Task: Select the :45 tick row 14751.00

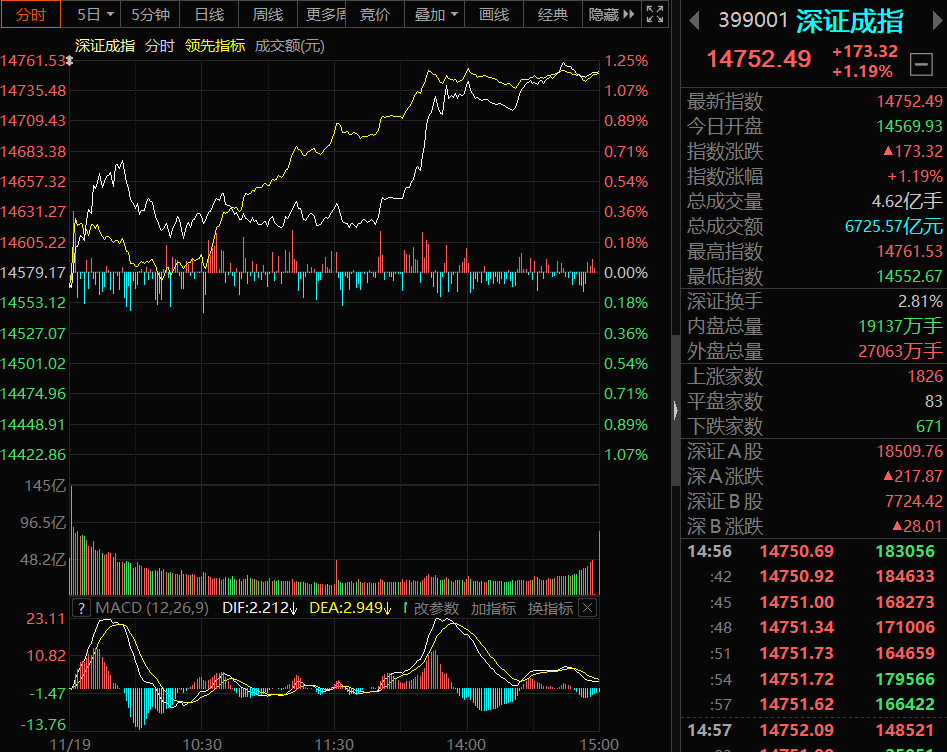Action: (811, 602)
